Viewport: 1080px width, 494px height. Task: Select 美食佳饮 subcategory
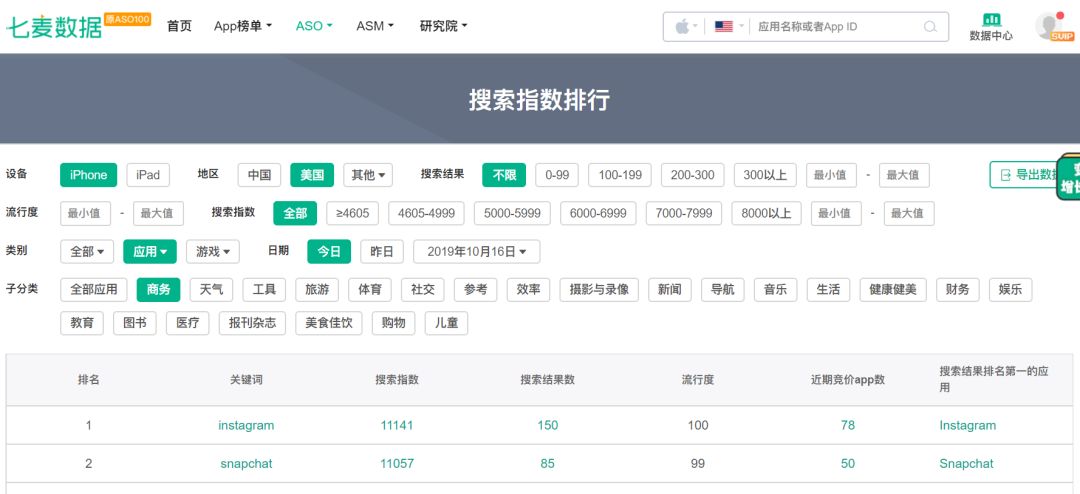(x=329, y=323)
